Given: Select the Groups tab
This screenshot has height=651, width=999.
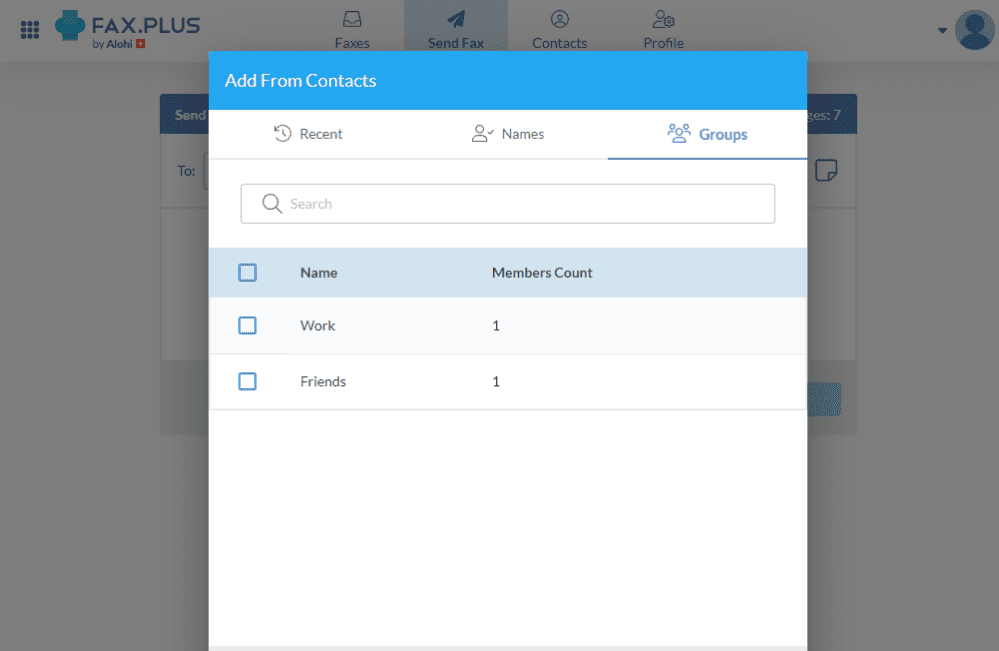Looking at the screenshot, I should [x=707, y=133].
